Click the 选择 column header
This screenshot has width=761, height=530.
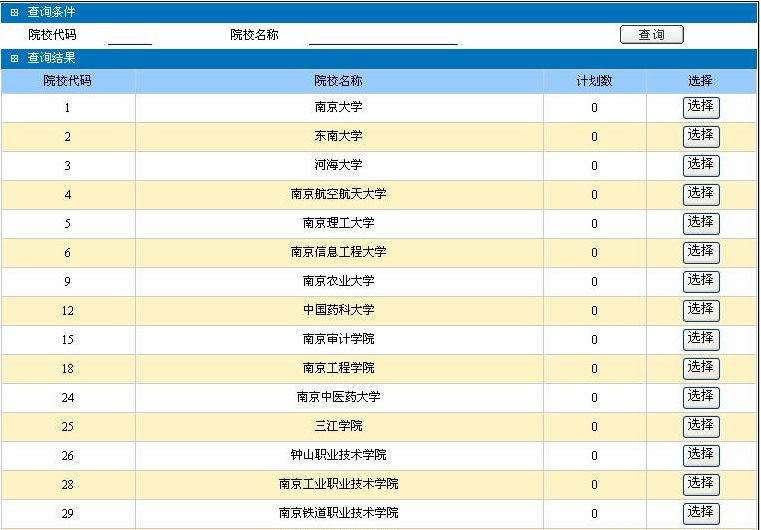pyautogui.click(x=701, y=81)
